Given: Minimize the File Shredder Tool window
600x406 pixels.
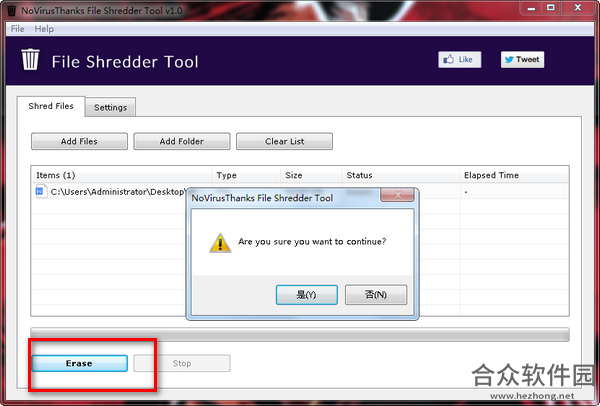Looking at the screenshot, I should (x=531, y=8).
